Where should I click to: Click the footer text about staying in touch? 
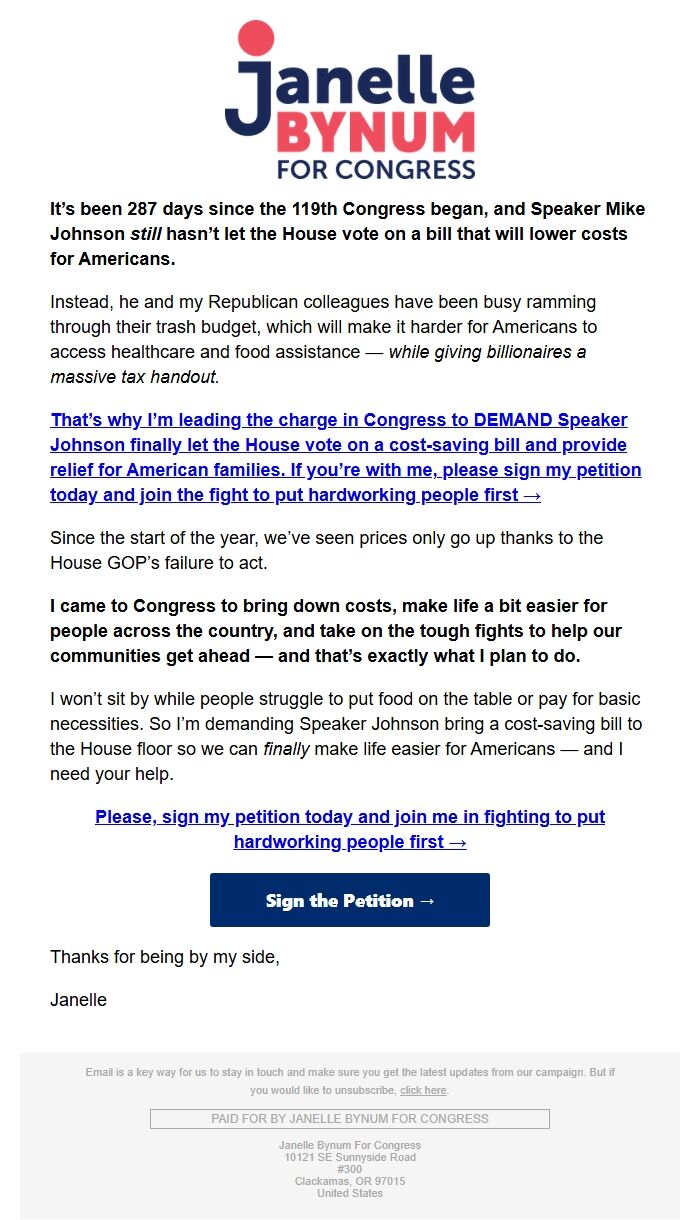pyautogui.click(x=350, y=1073)
